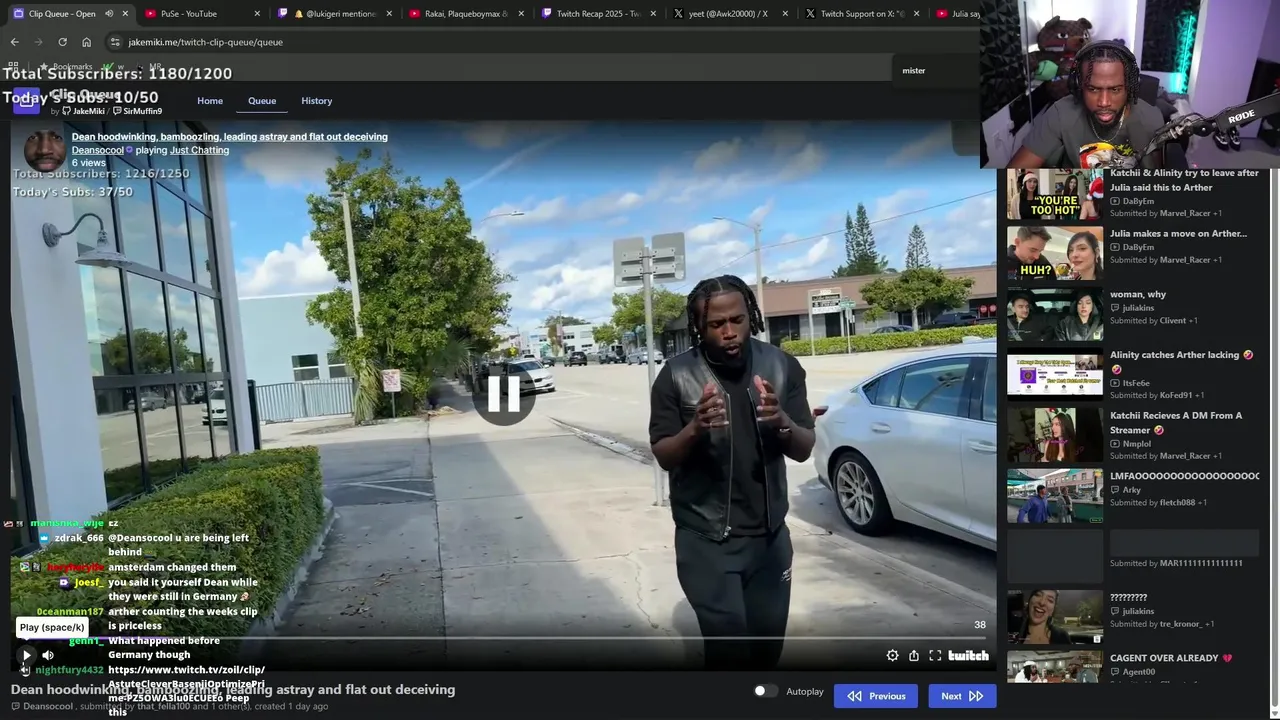The image size is (1280, 720).
Task: Click the browser home icon
Action: (x=86, y=42)
